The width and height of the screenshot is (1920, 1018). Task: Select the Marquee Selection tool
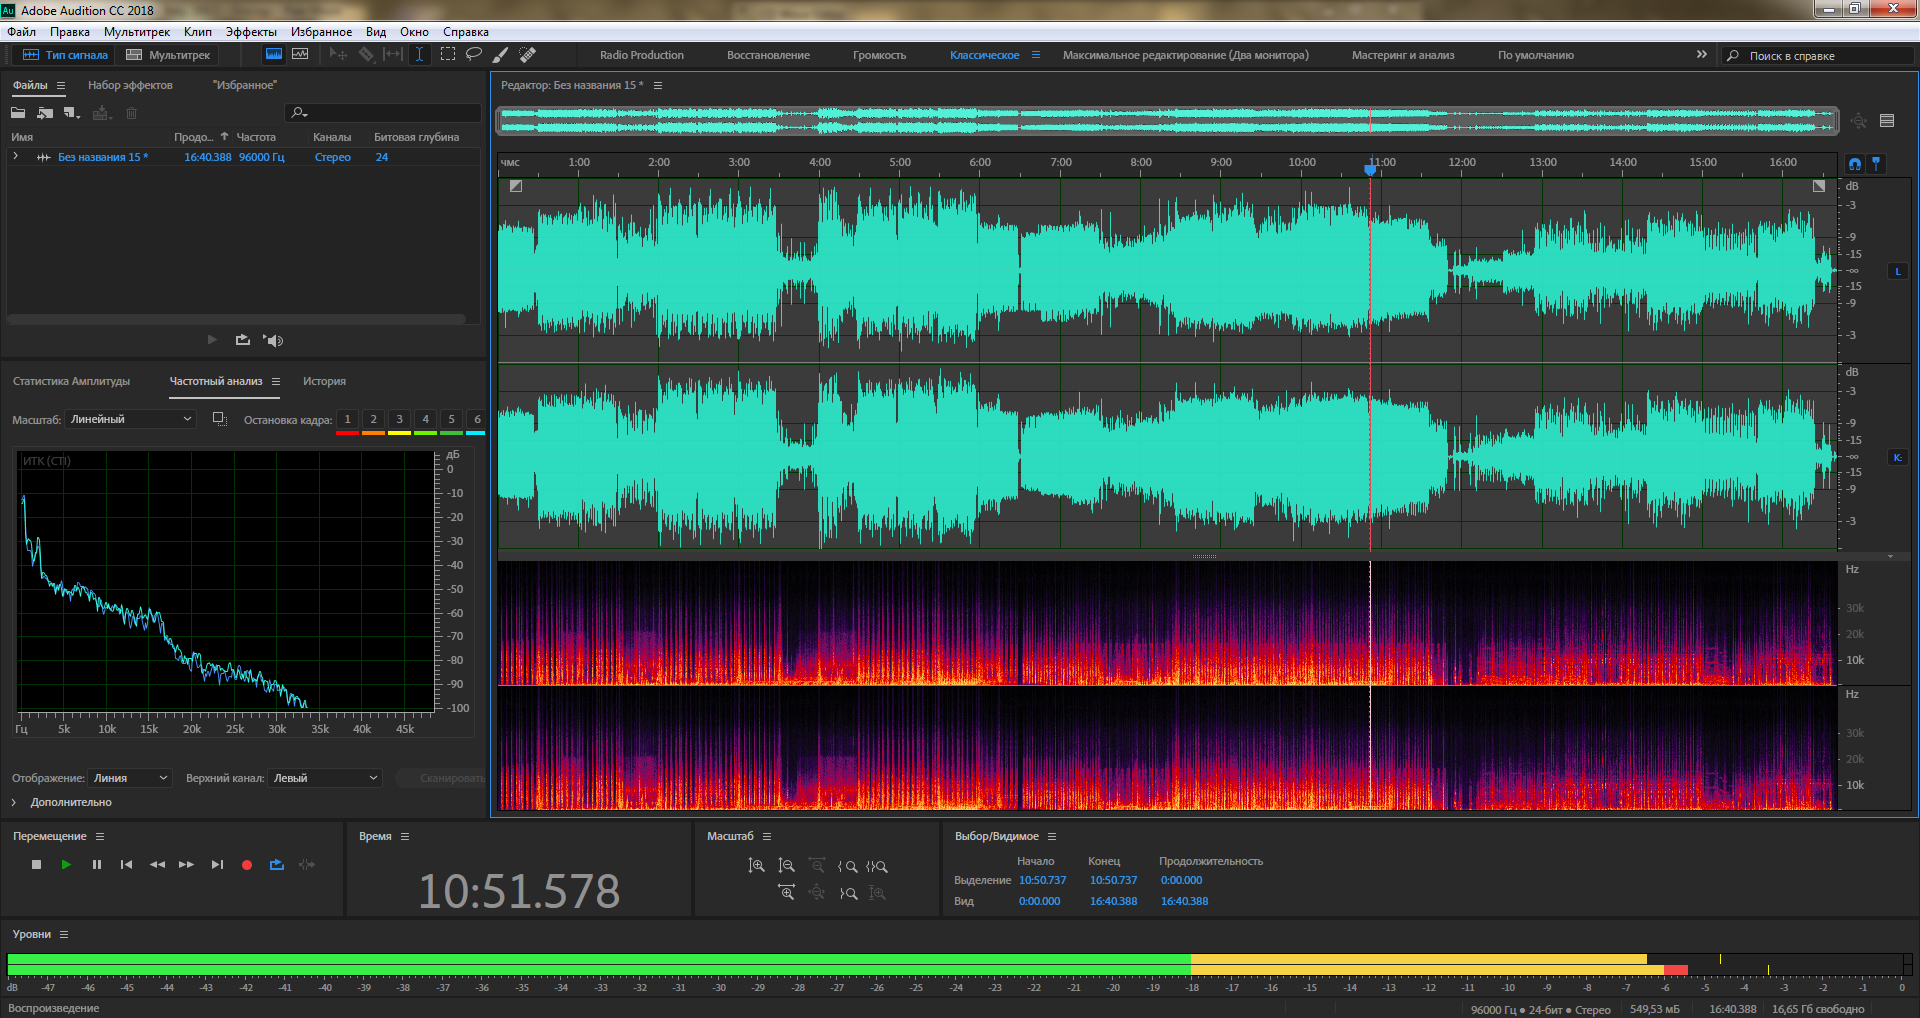point(448,54)
